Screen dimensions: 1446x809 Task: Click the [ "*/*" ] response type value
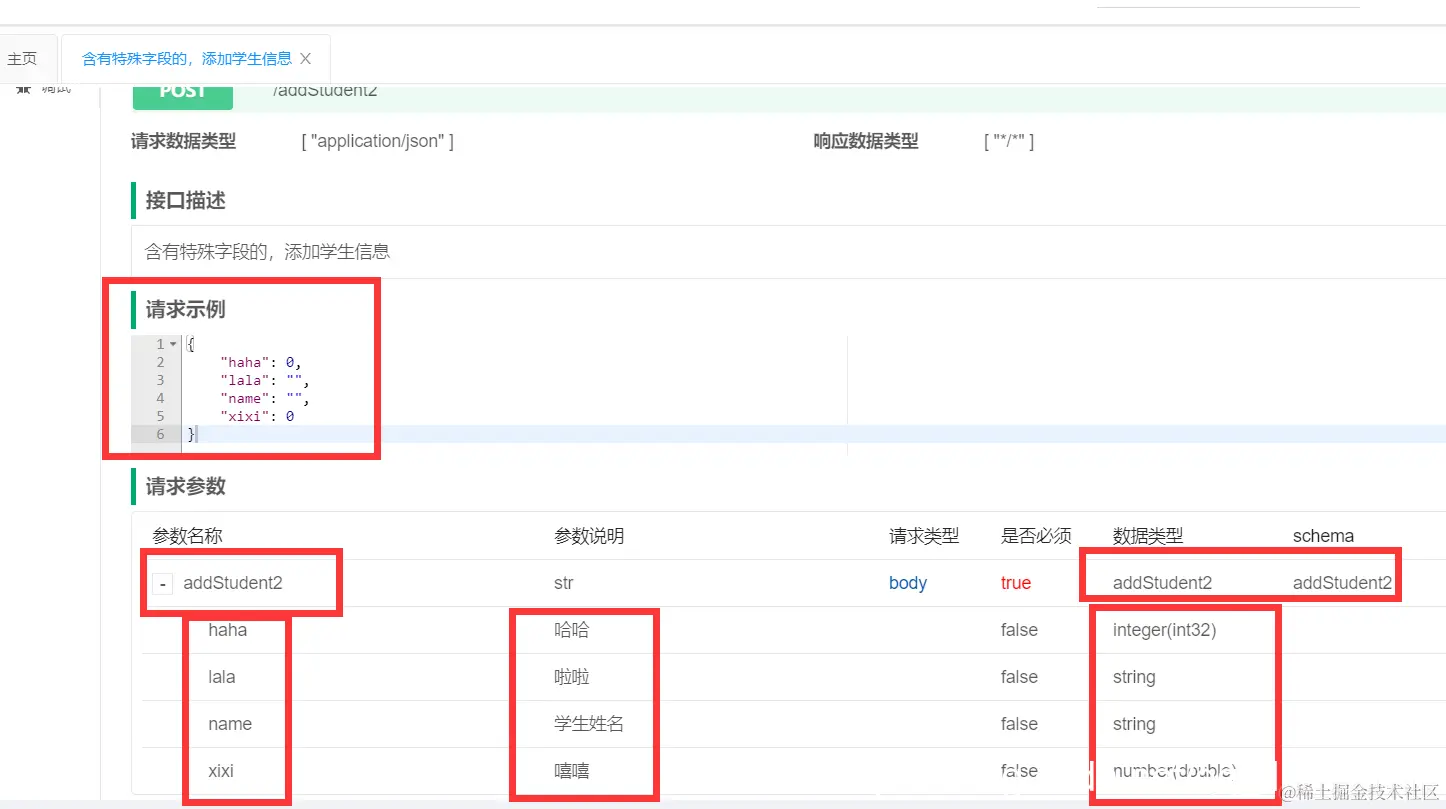click(x=1009, y=142)
